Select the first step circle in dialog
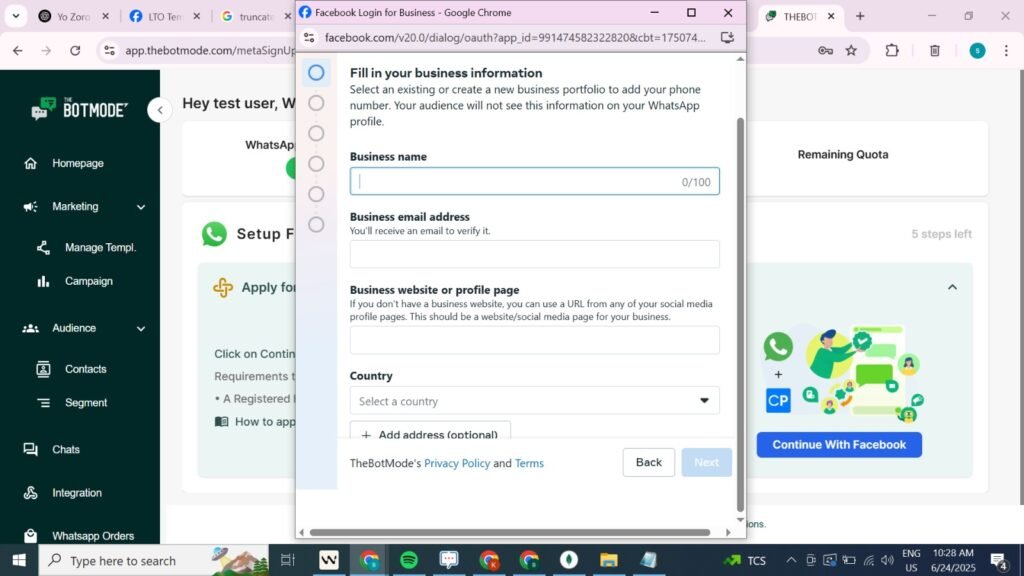The image size is (1024, 576). pyautogui.click(x=316, y=72)
